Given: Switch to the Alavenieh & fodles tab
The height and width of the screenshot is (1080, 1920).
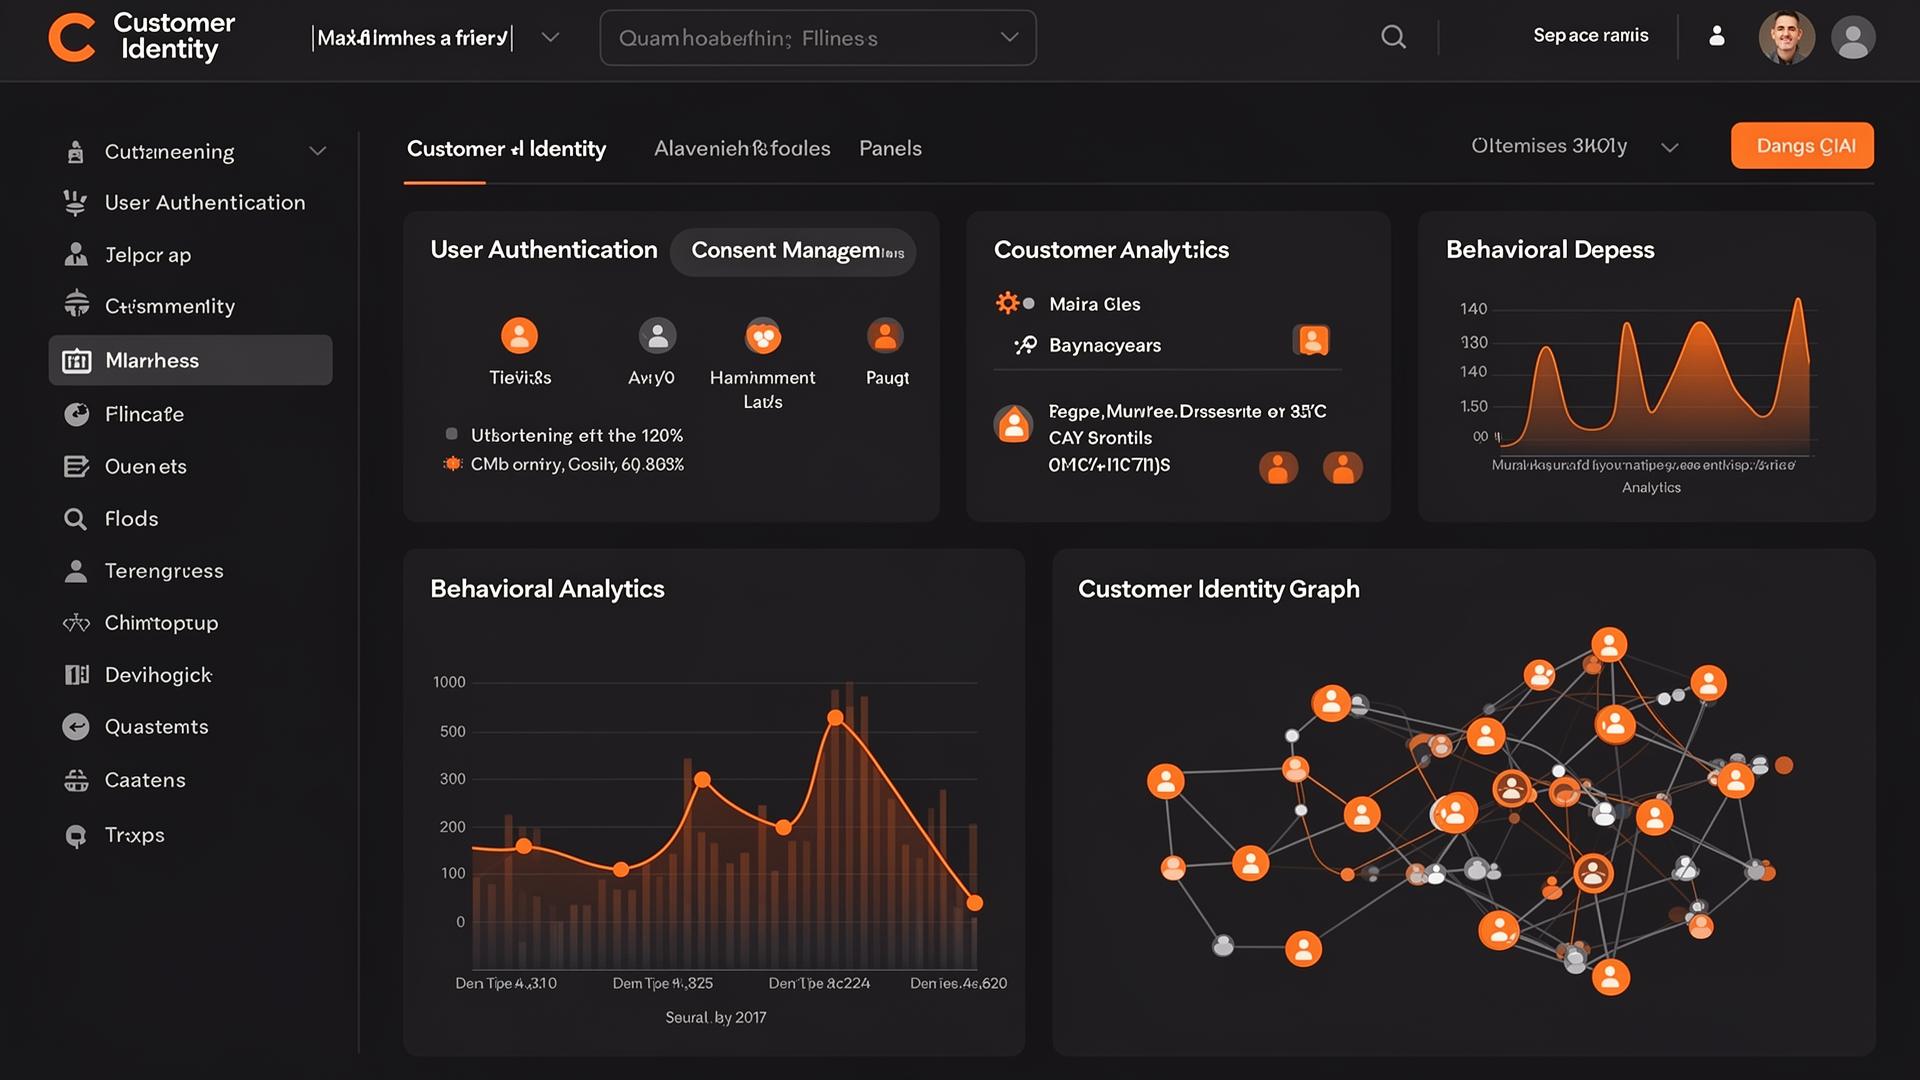Looking at the screenshot, I should tap(741, 148).
